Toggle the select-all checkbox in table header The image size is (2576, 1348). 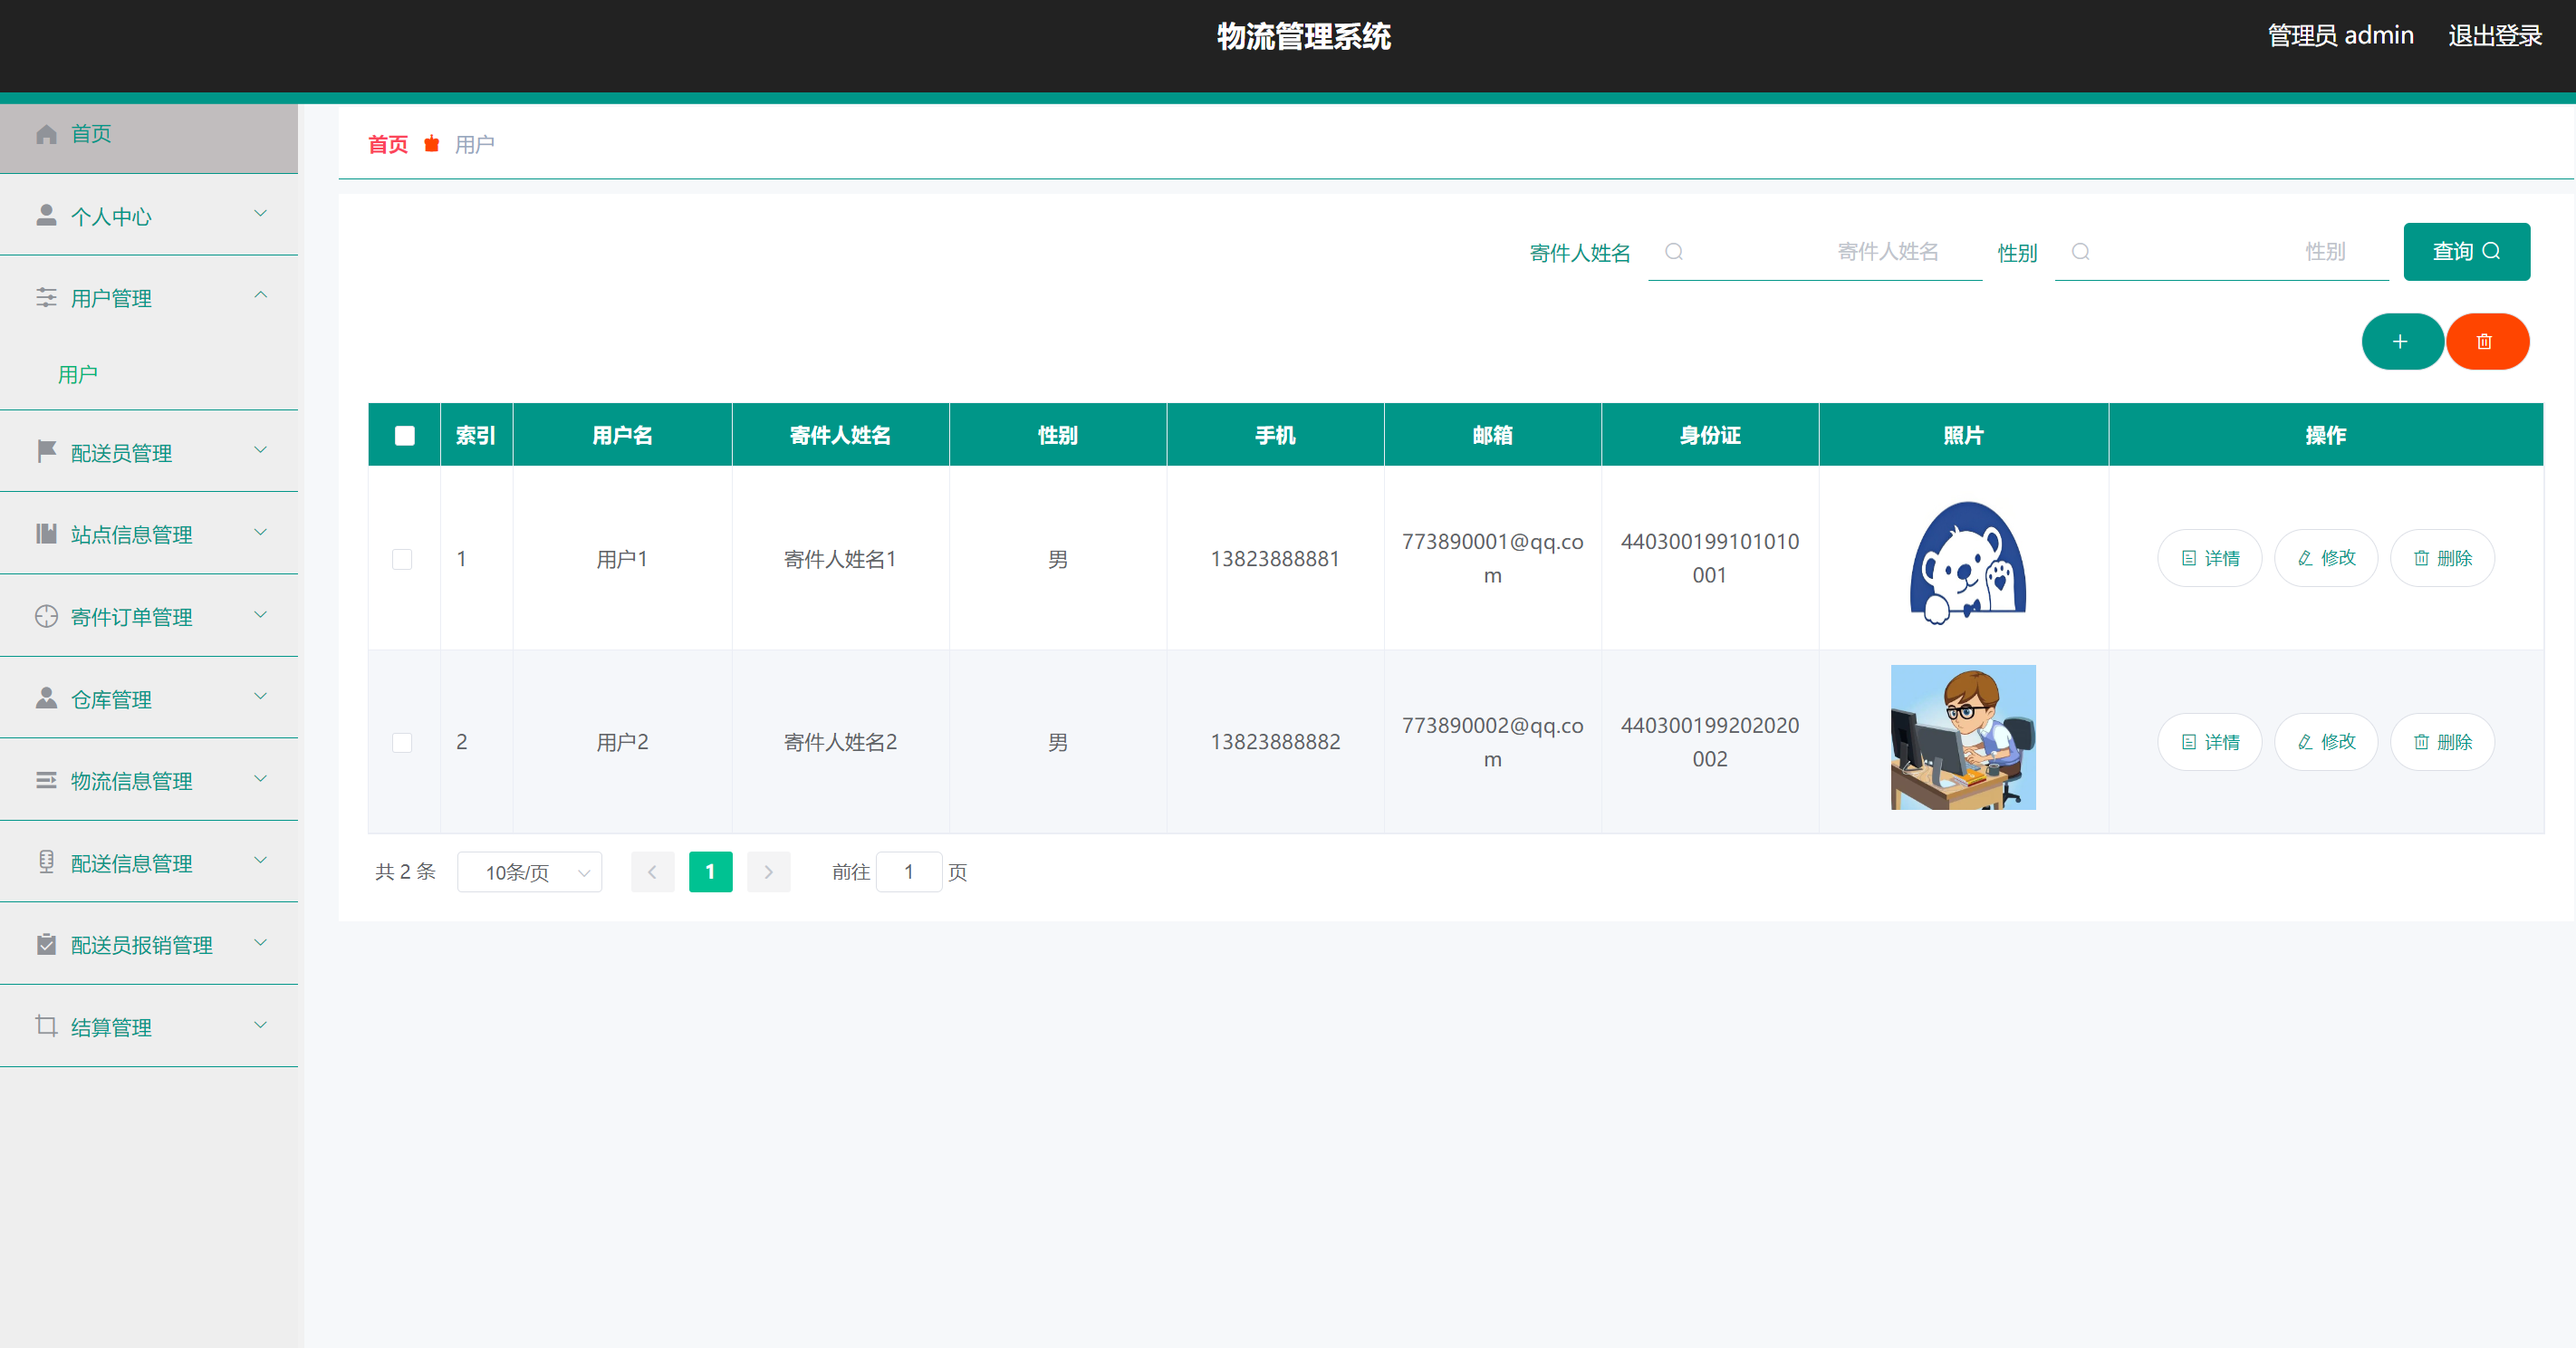[404, 435]
